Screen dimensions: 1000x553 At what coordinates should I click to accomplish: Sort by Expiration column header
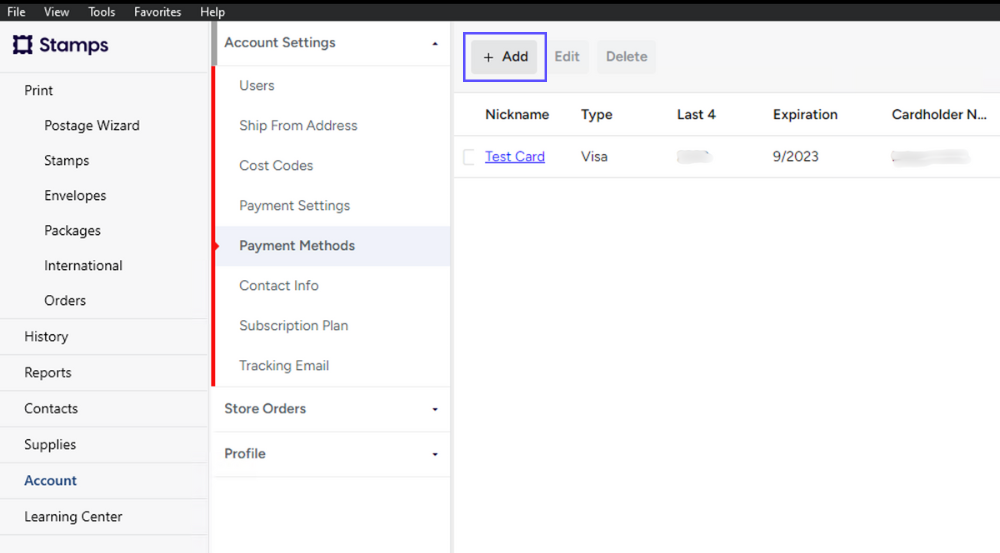coord(805,115)
